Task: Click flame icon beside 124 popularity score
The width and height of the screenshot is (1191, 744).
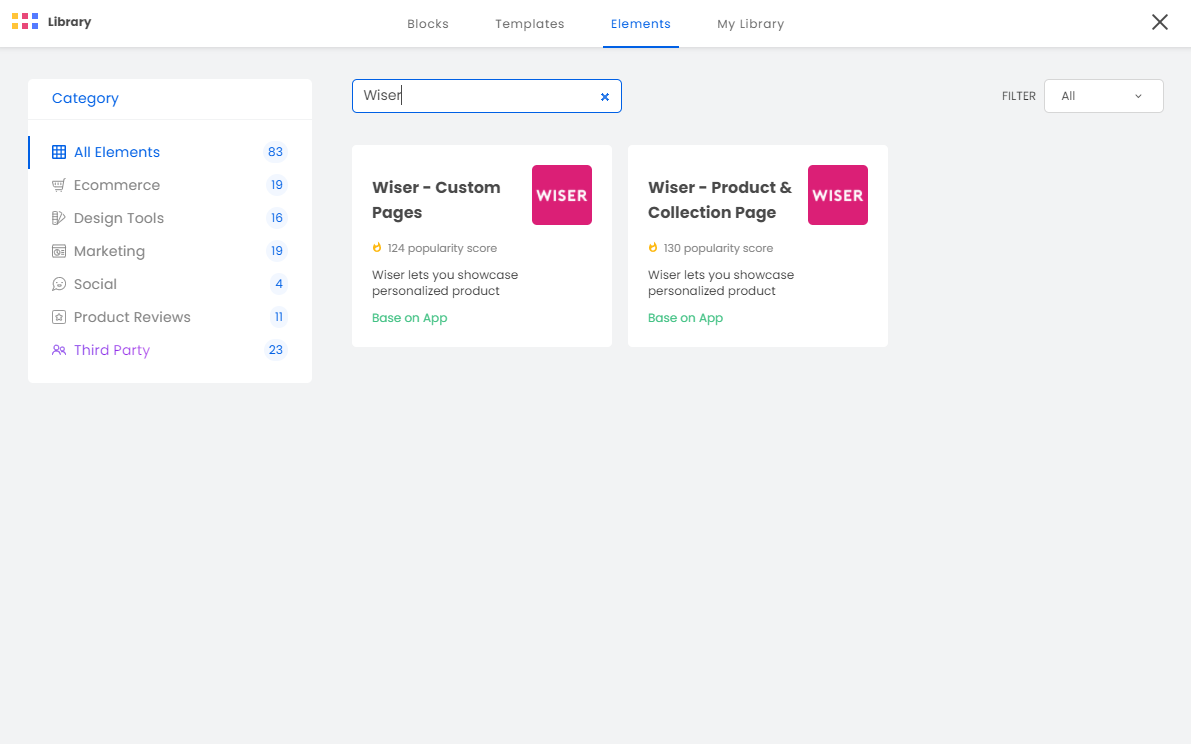Action: click(x=377, y=247)
